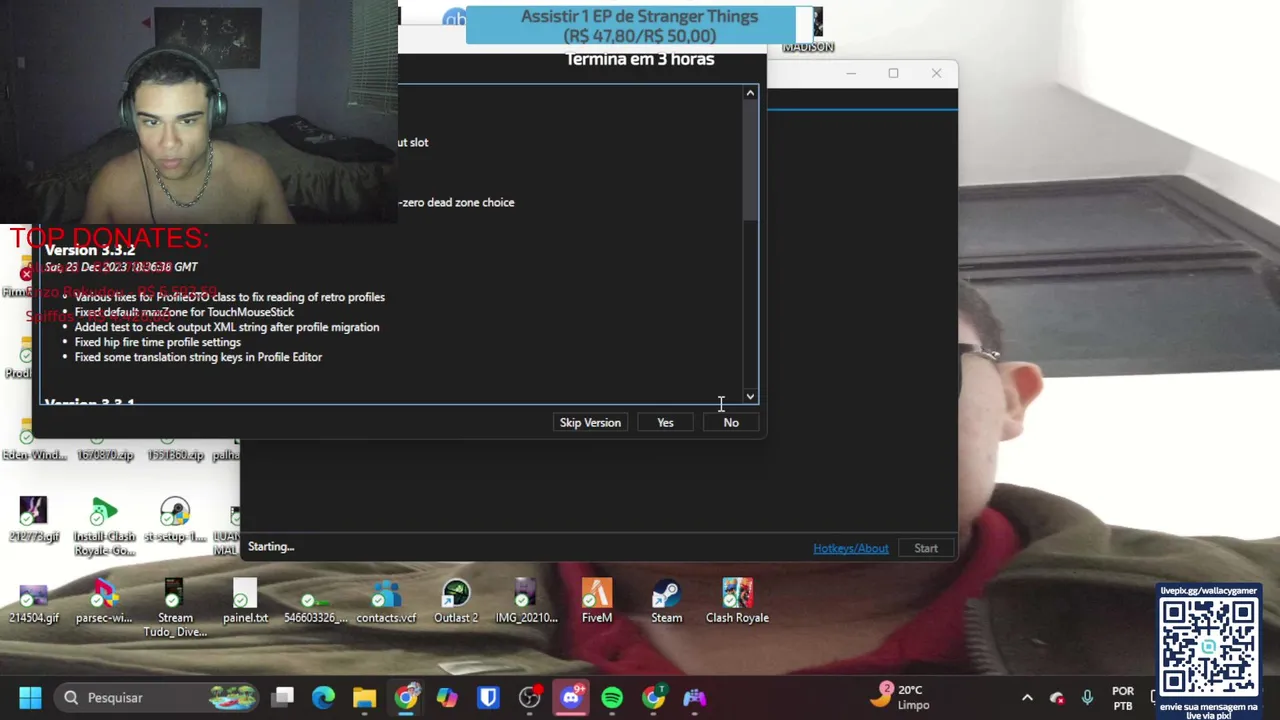Image resolution: width=1280 pixels, height=720 pixels.
Task: Open the Outlast 2 desktop shortcut
Action: (x=456, y=601)
